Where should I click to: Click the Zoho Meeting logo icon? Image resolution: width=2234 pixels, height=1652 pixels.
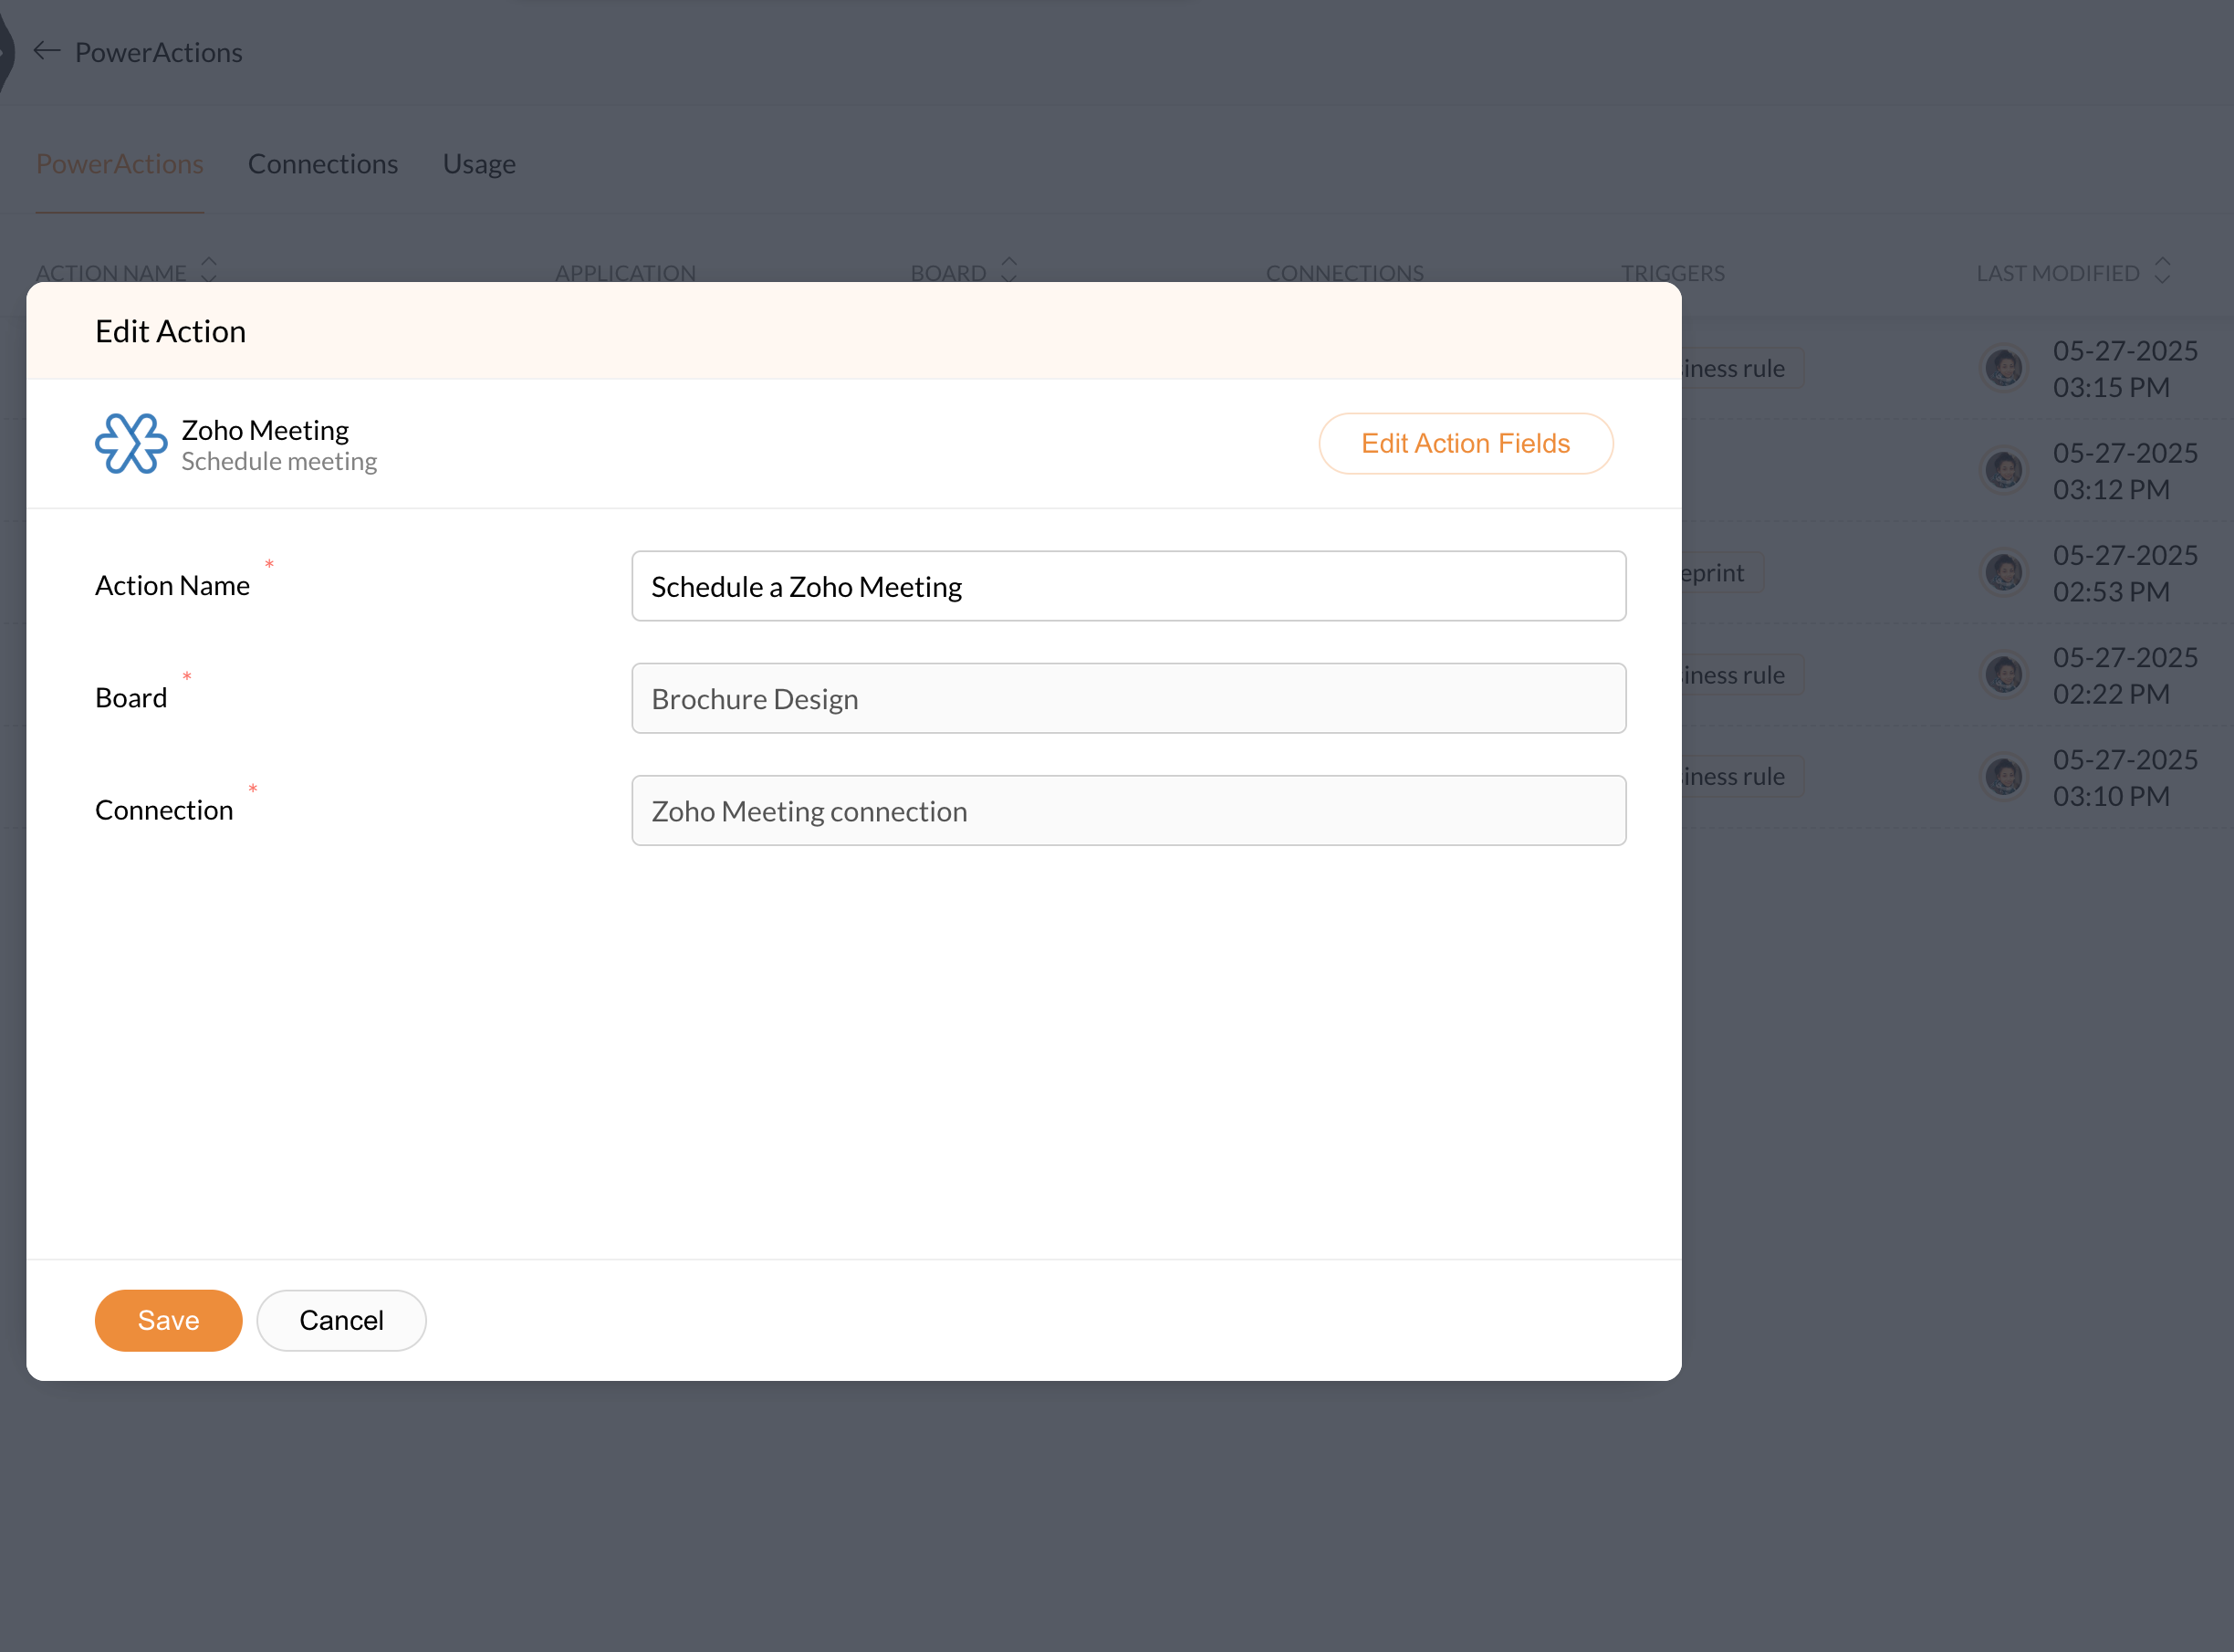click(131, 444)
